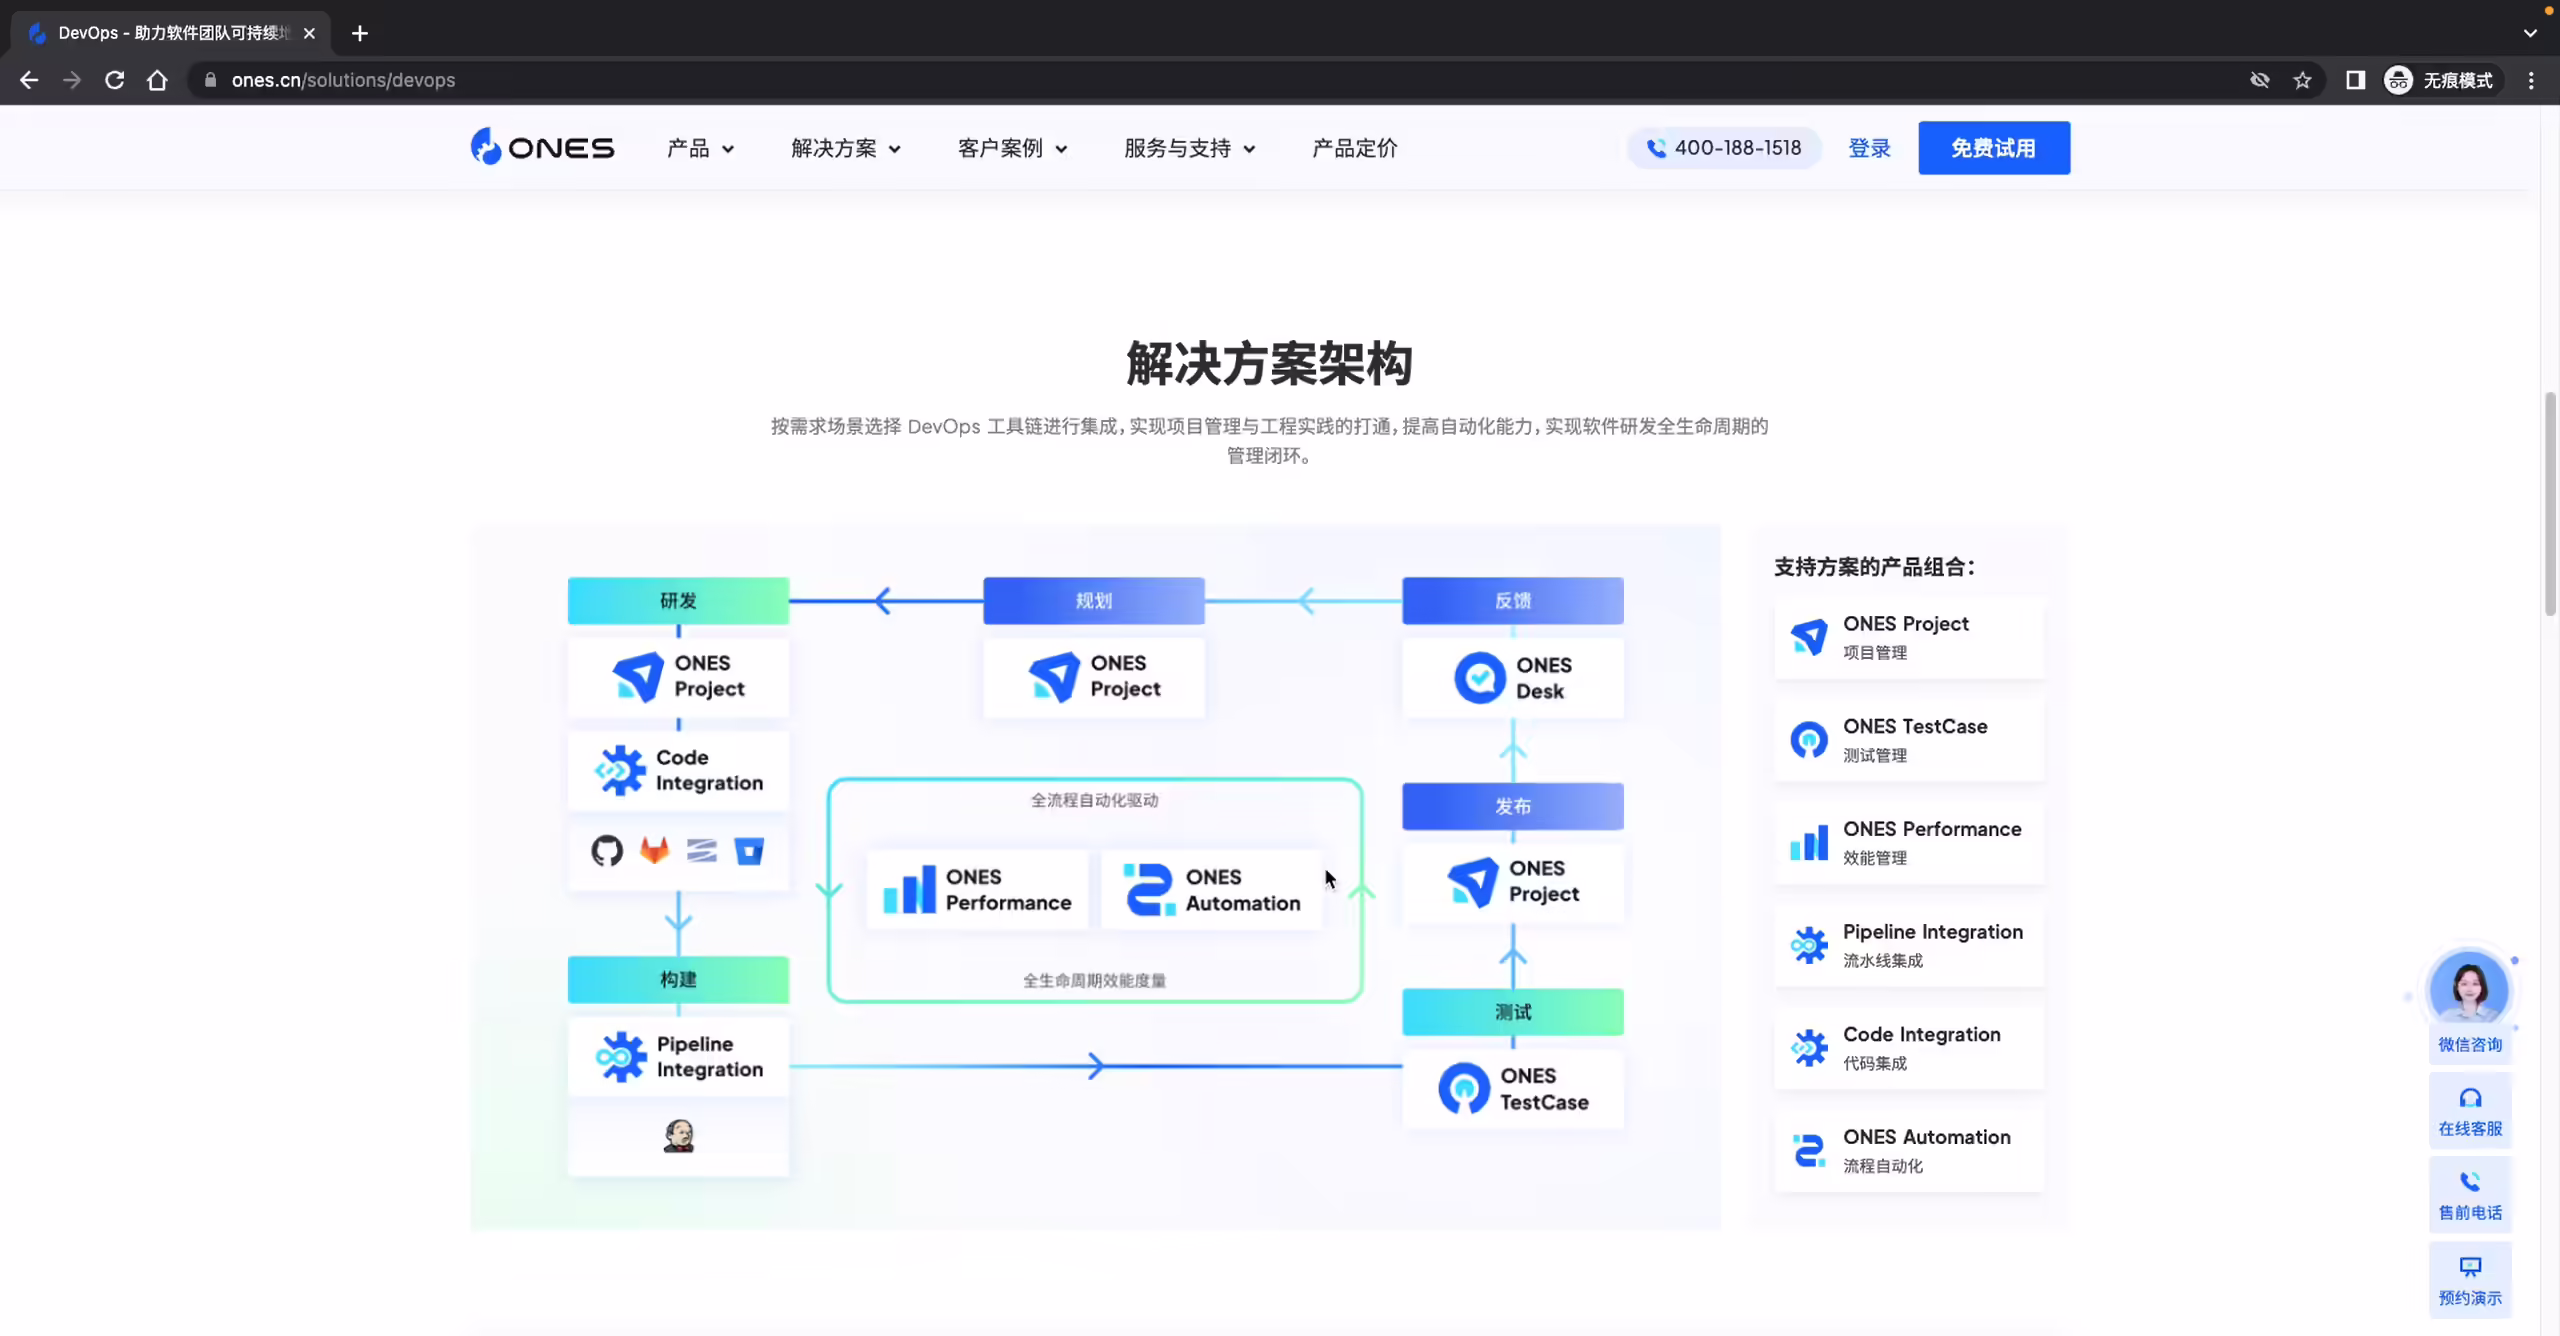Open the 产品定价 menu item

[1354, 148]
